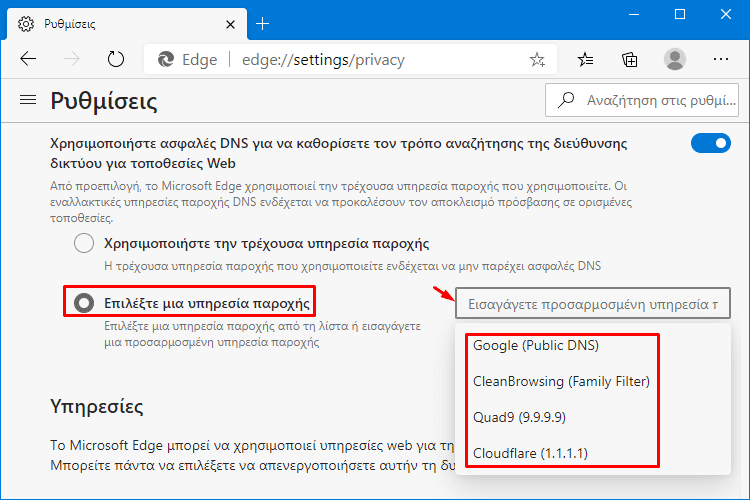Add this page to favorites (star plus)
This screenshot has height=500, width=750.
click(x=537, y=59)
